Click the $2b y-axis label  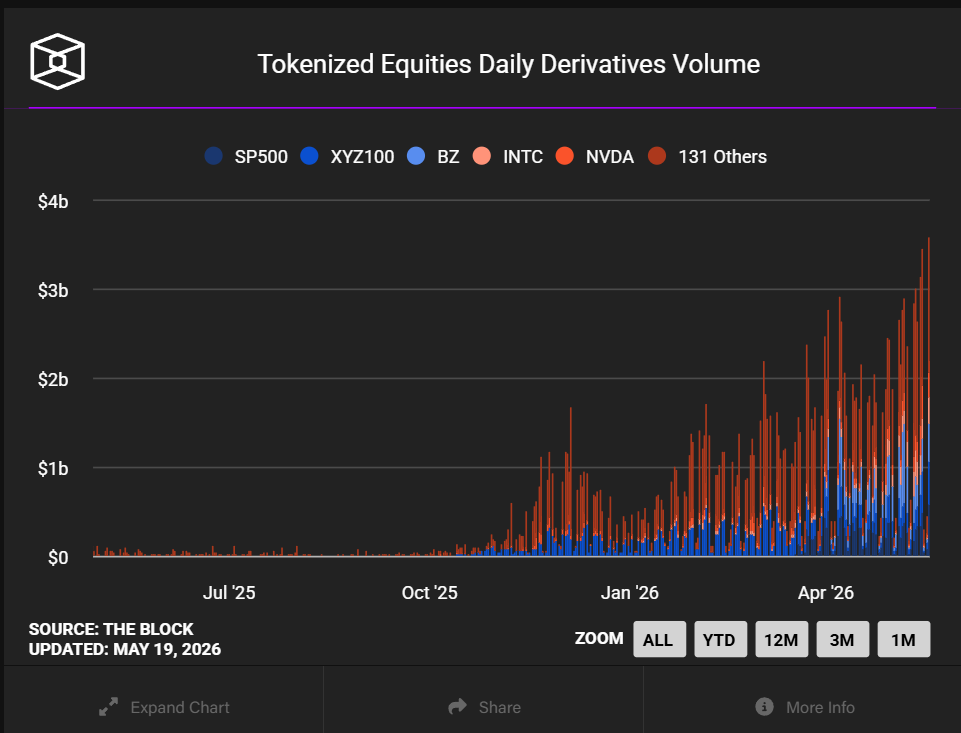click(x=53, y=379)
